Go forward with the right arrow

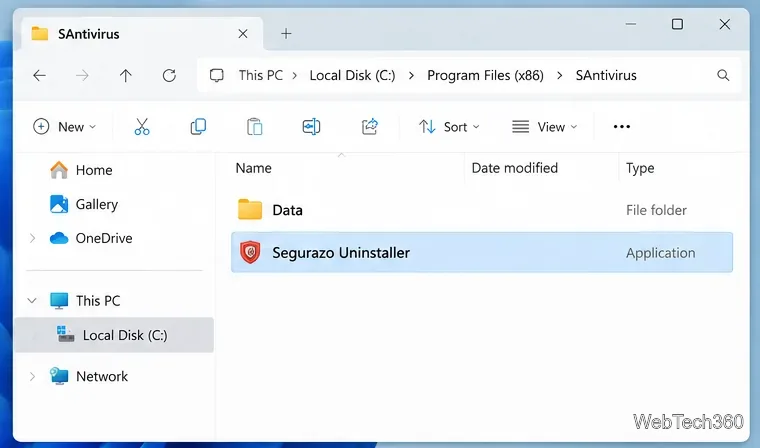(82, 75)
